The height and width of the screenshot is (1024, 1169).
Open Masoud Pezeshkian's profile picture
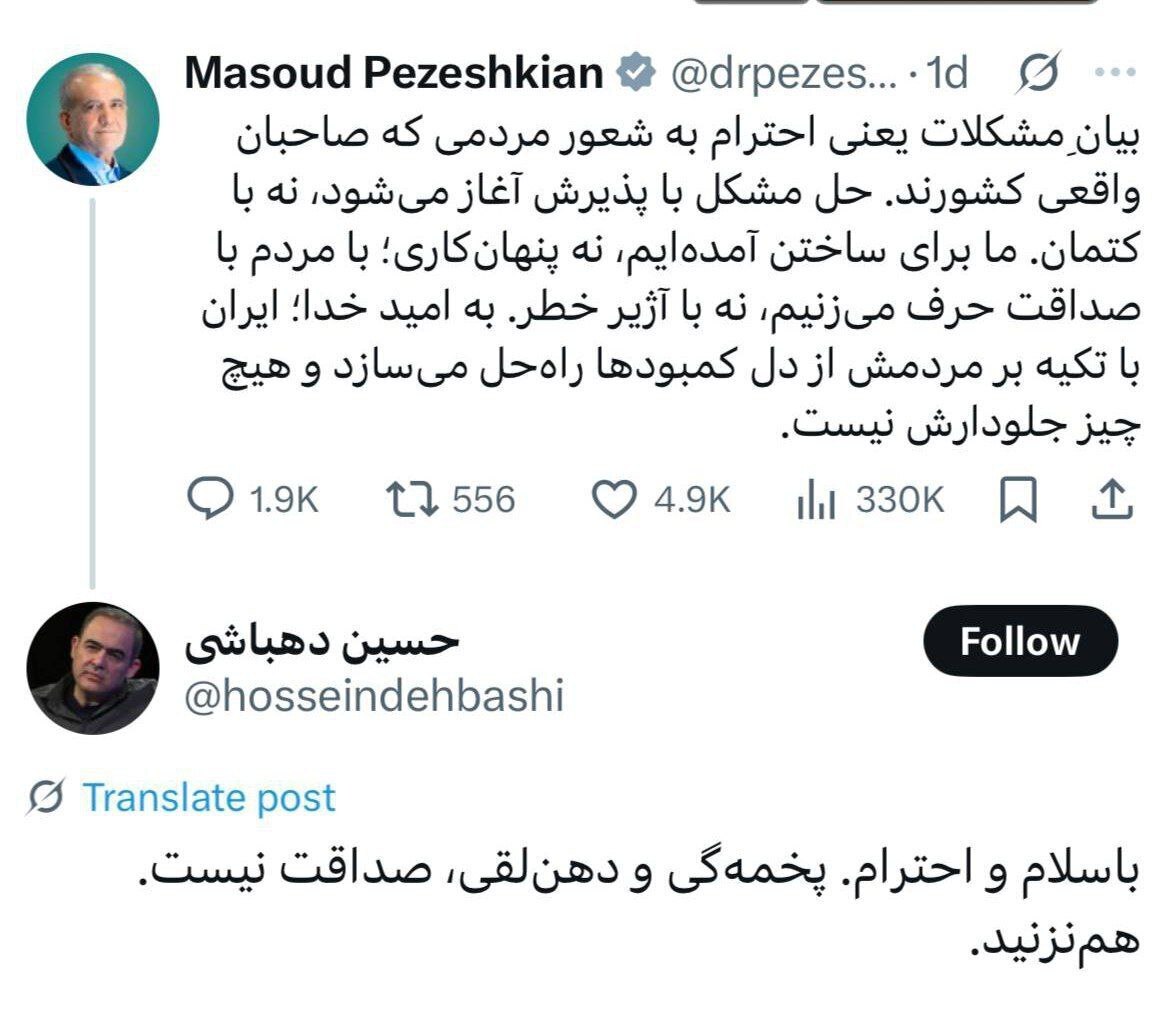[92, 119]
